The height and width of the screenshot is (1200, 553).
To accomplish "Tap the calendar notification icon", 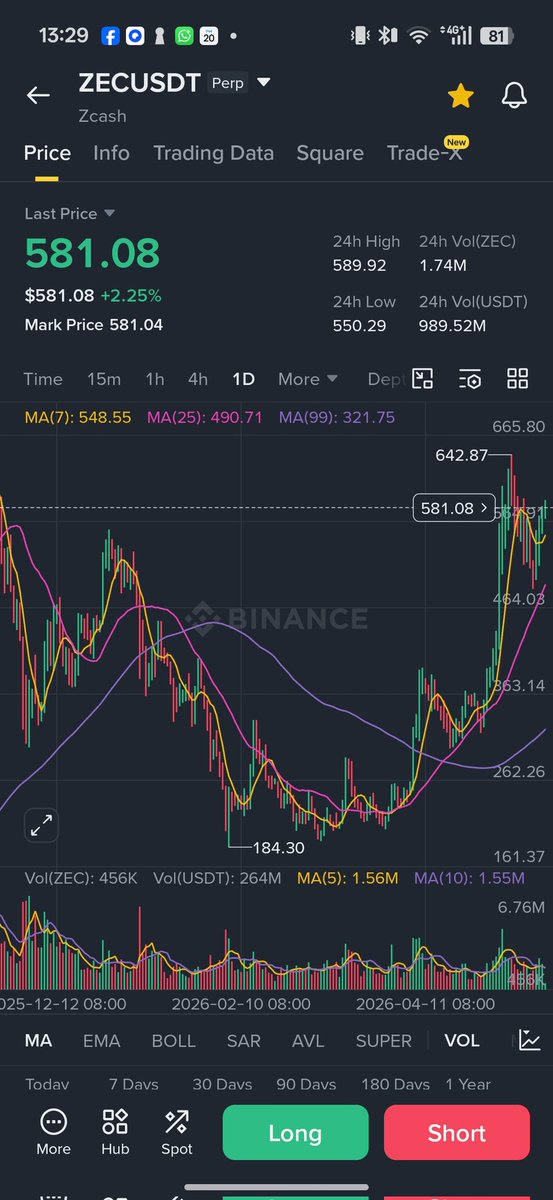I will click(209, 35).
